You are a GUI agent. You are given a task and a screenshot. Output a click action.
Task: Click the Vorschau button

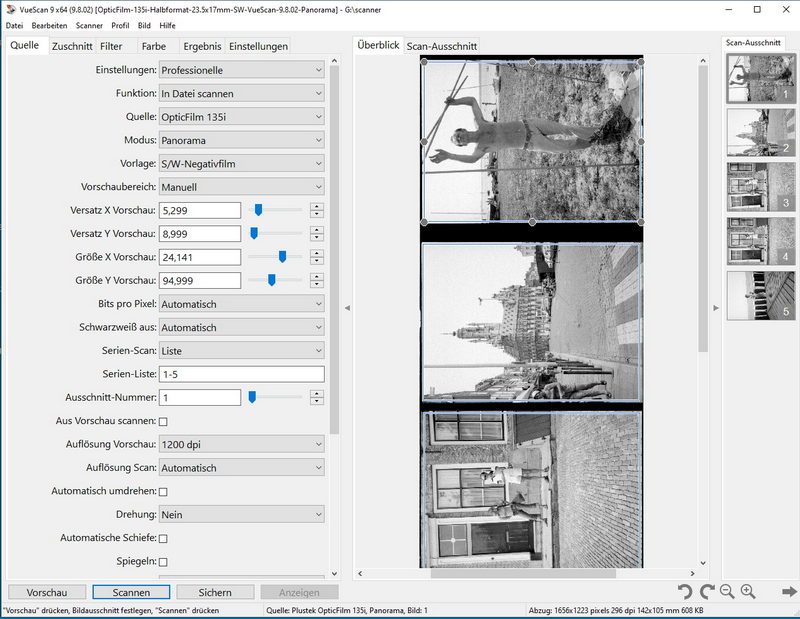tap(47, 592)
